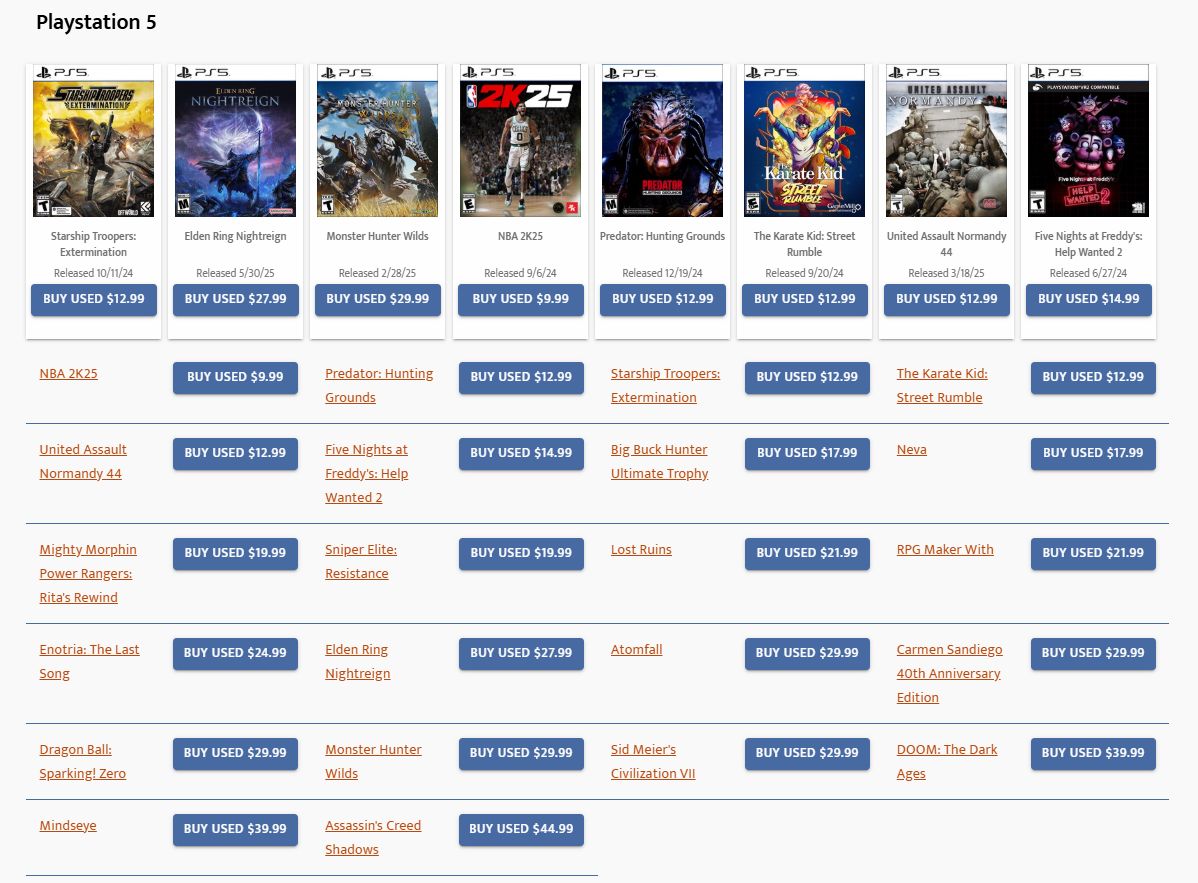Buy used Five Nights list row $14.99
Viewport: 1198px width, 883px height.
coord(521,453)
